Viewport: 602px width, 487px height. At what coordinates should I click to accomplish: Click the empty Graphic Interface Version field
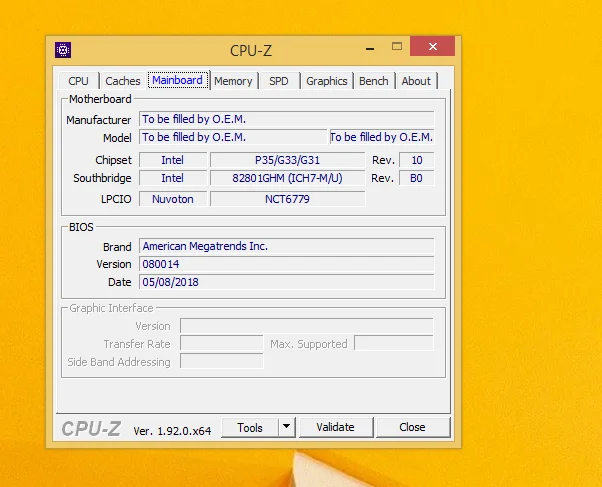point(307,326)
